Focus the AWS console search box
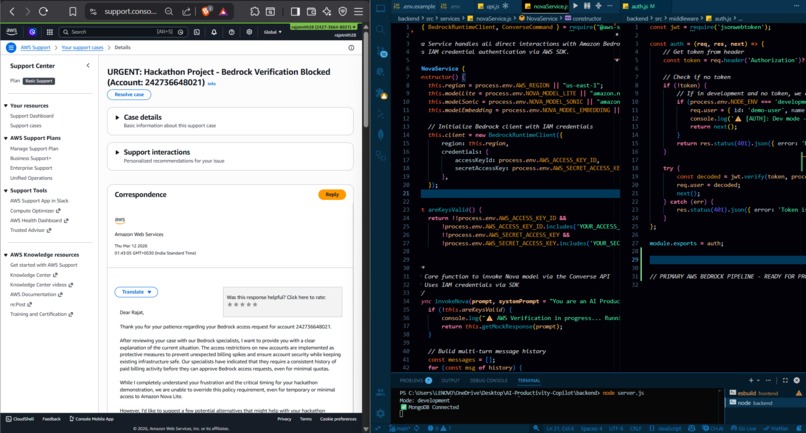The height and width of the screenshot is (433, 806). [122, 32]
